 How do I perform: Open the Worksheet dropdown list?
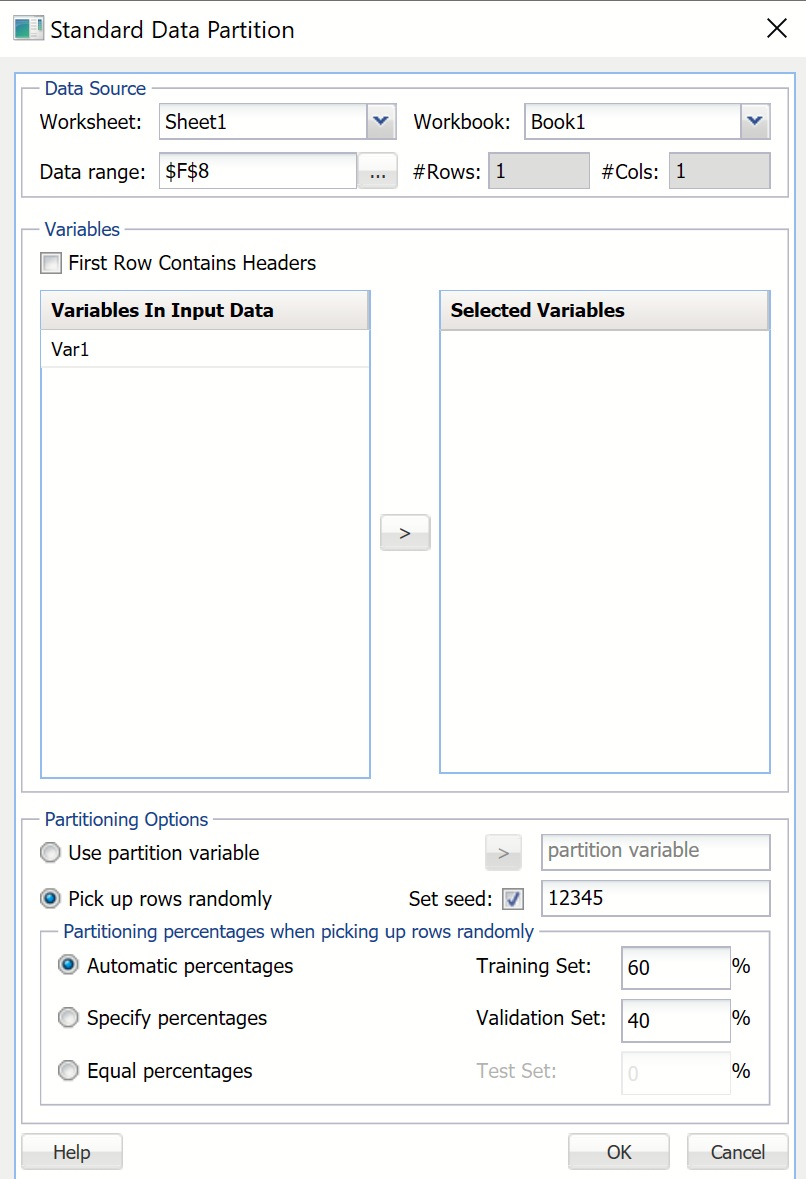[381, 123]
